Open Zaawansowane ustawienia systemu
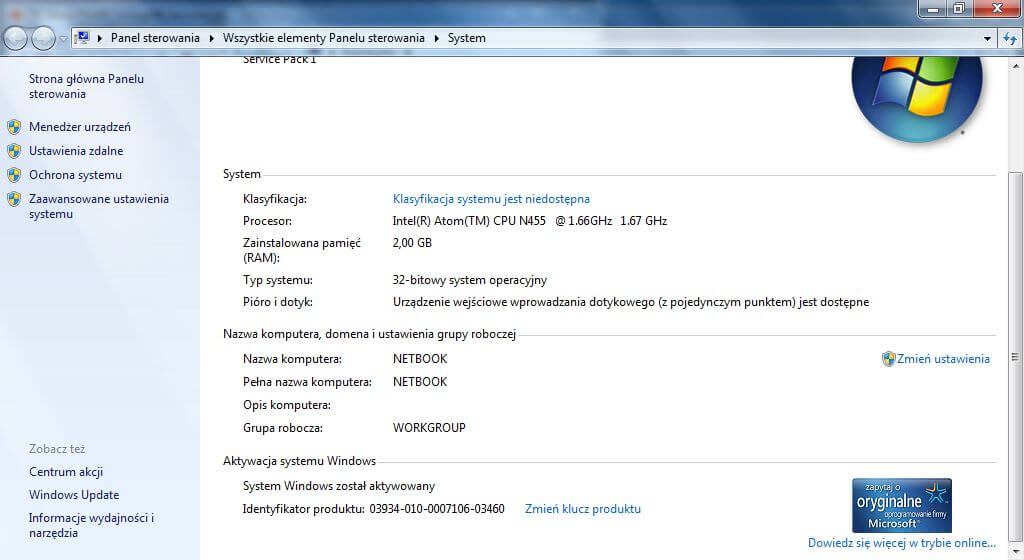This screenshot has width=1024, height=560. [x=99, y=206]
